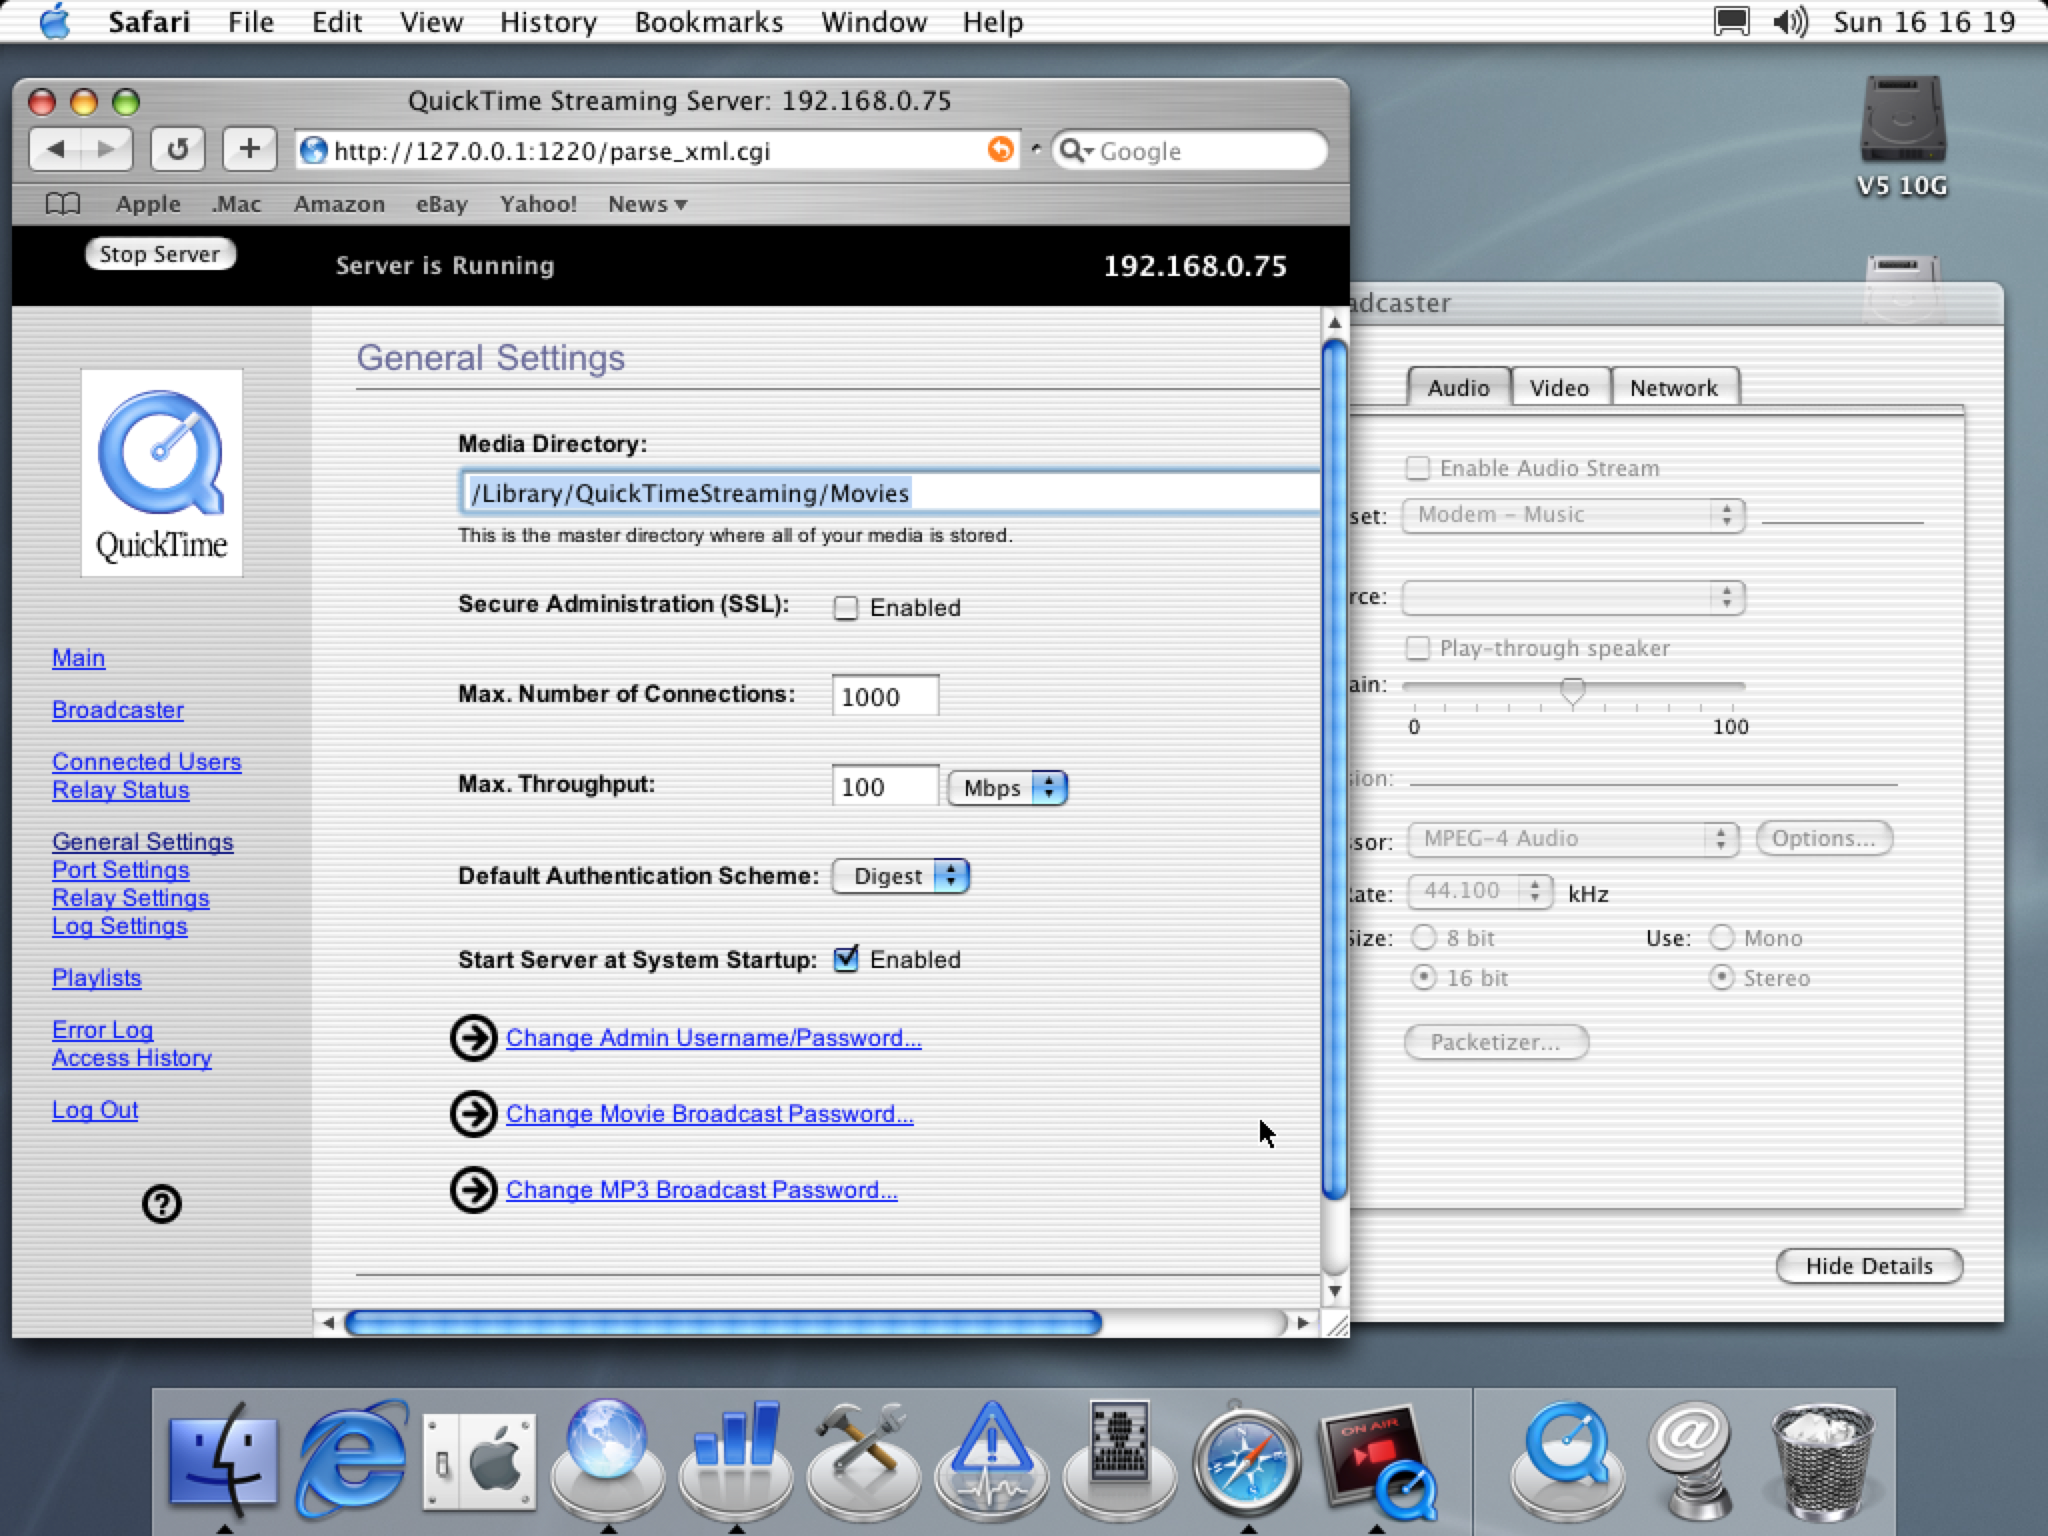Open the Mbps throughput unit dropdown

coord(1008,788)
